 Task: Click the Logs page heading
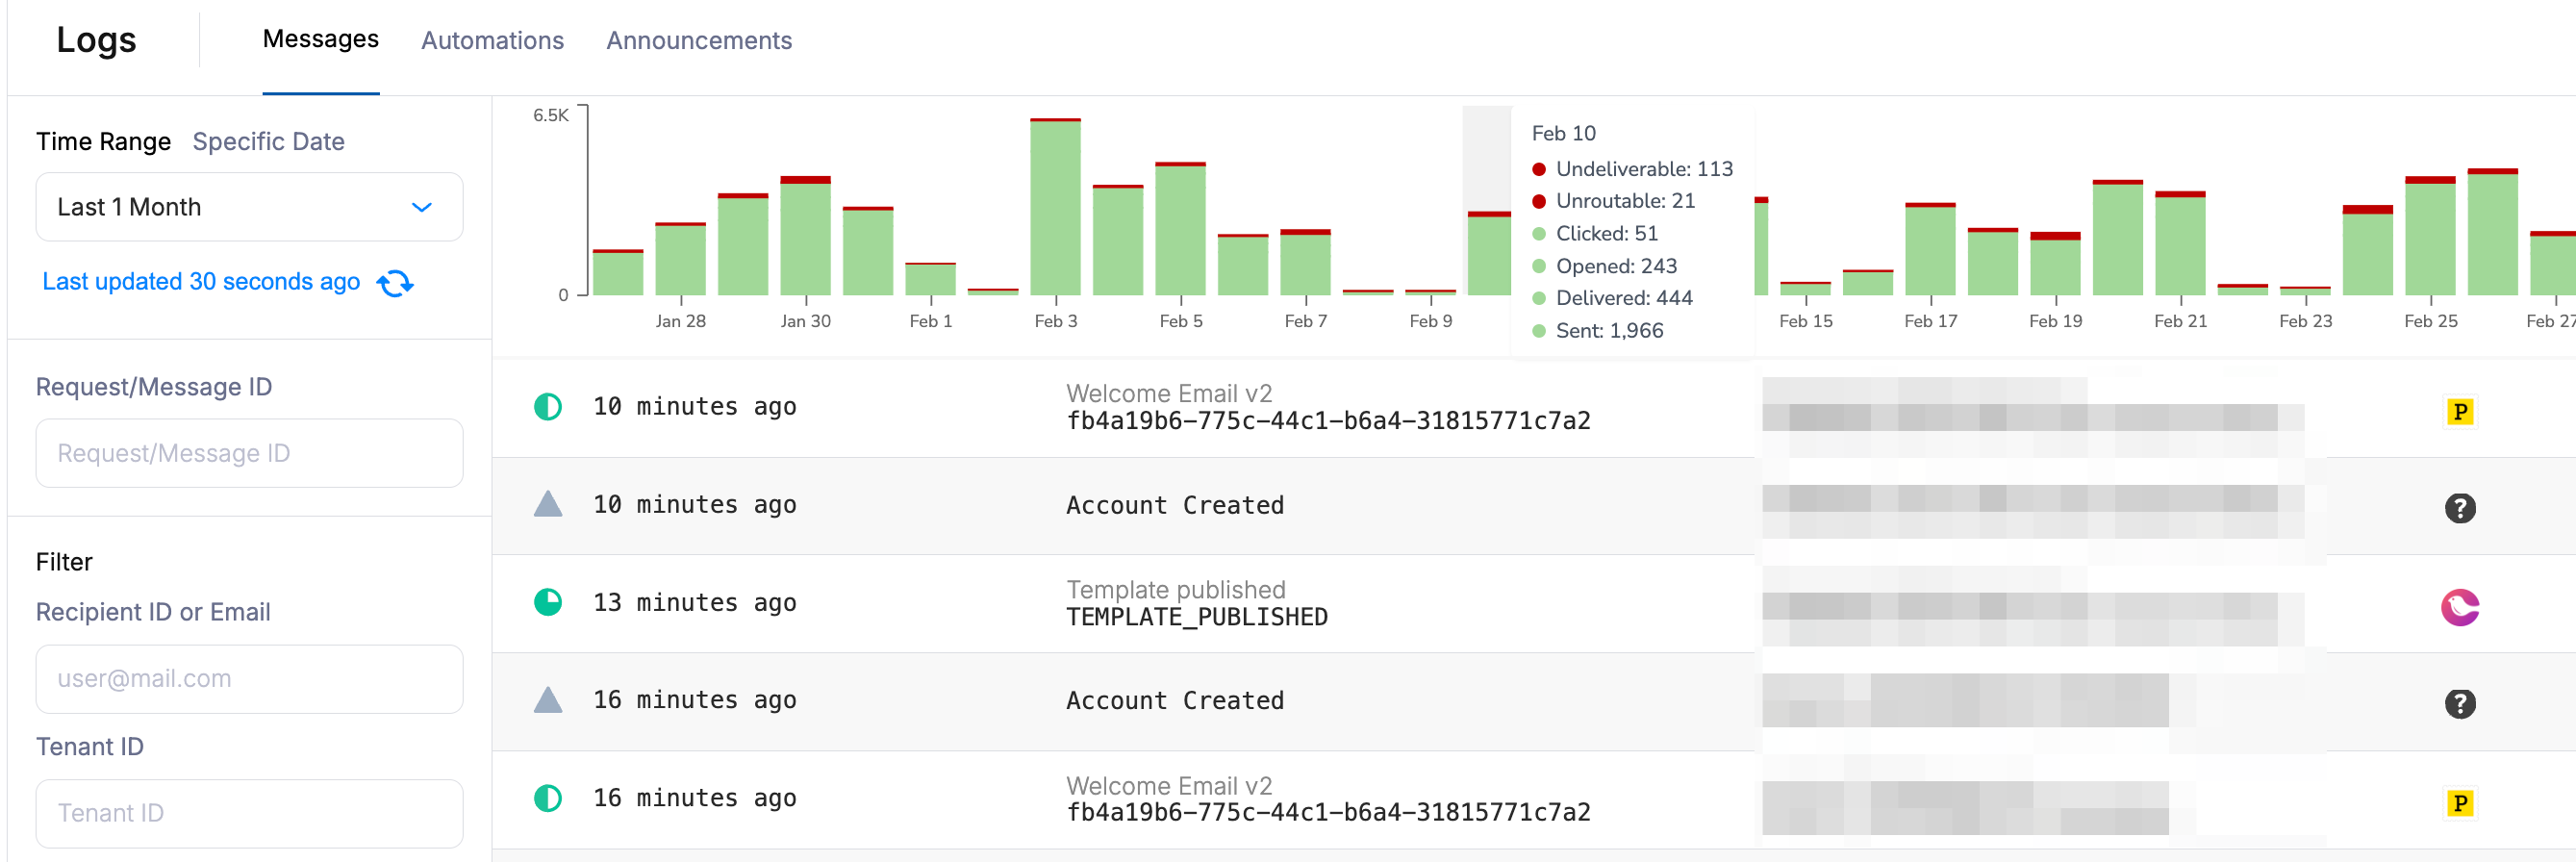(x=96, y=40)
